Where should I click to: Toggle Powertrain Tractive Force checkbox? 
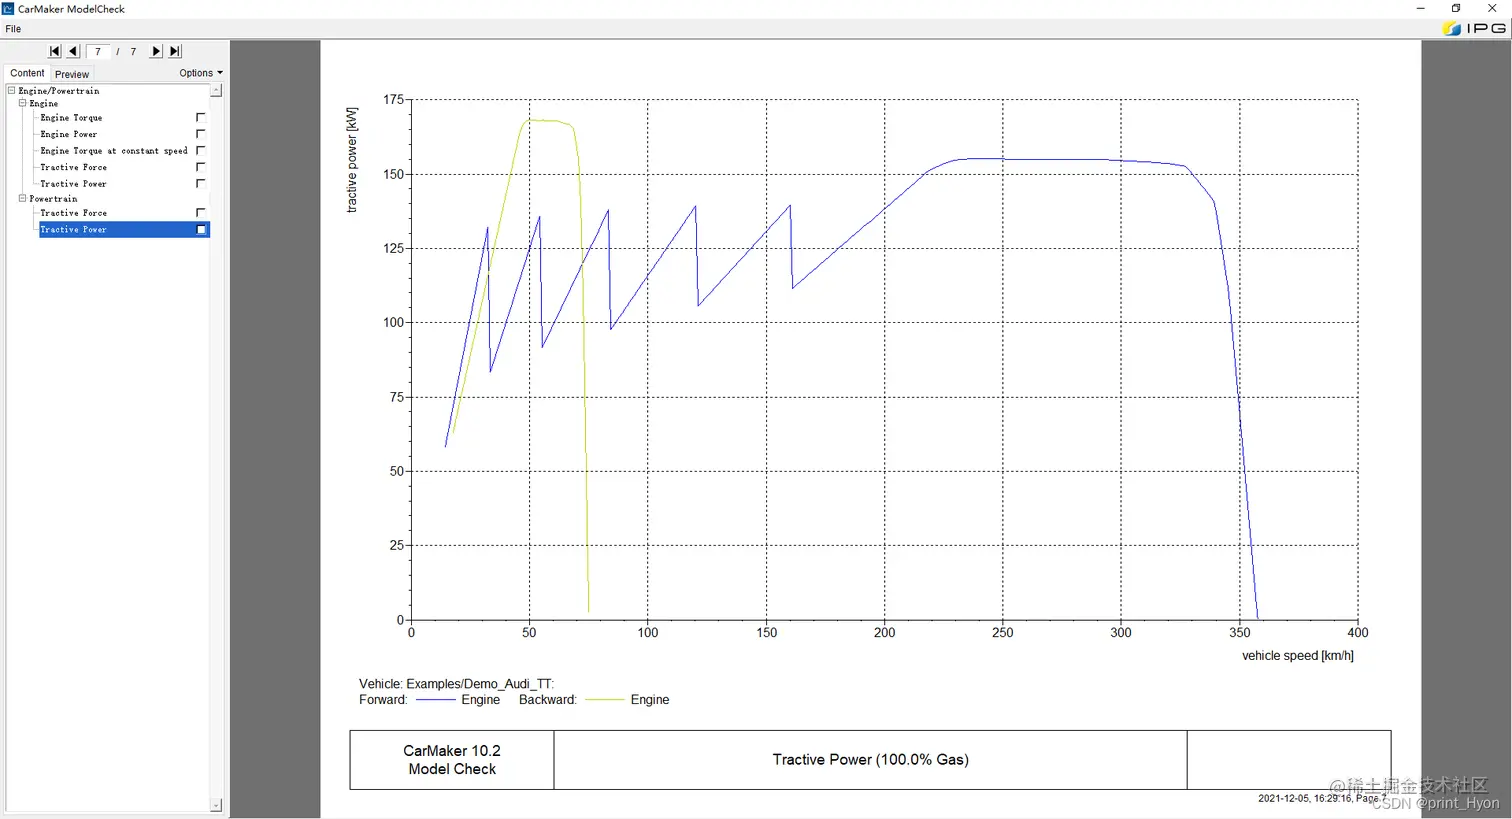pos(201,212)
